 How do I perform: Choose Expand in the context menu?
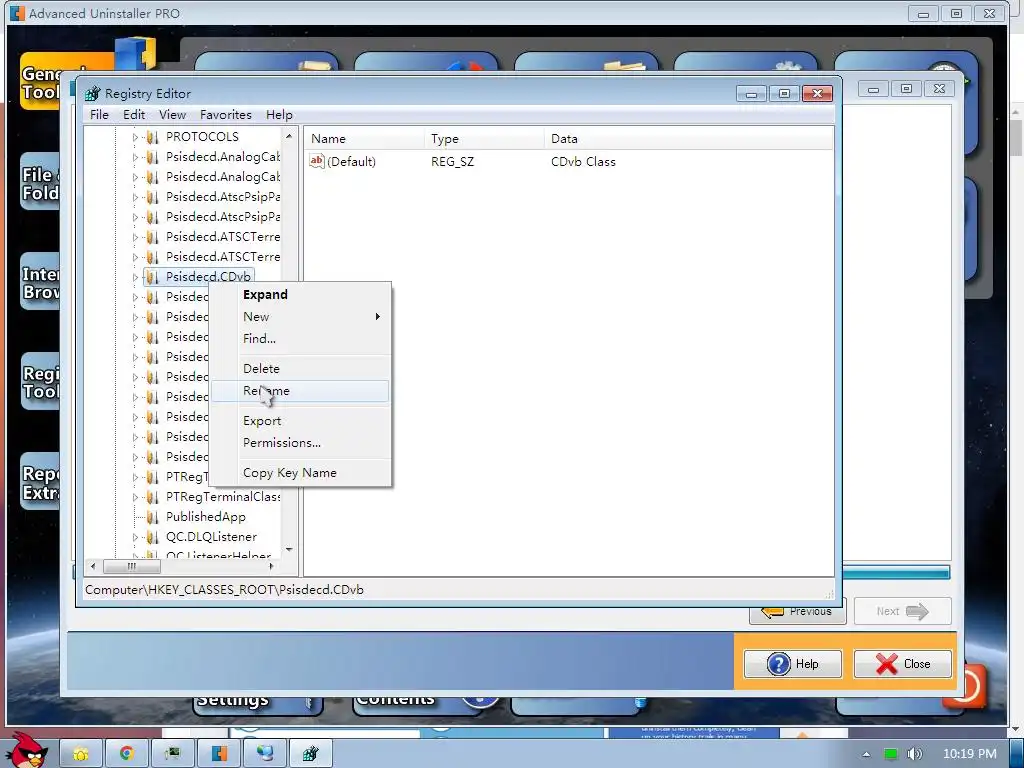click(x=300, y=295)
